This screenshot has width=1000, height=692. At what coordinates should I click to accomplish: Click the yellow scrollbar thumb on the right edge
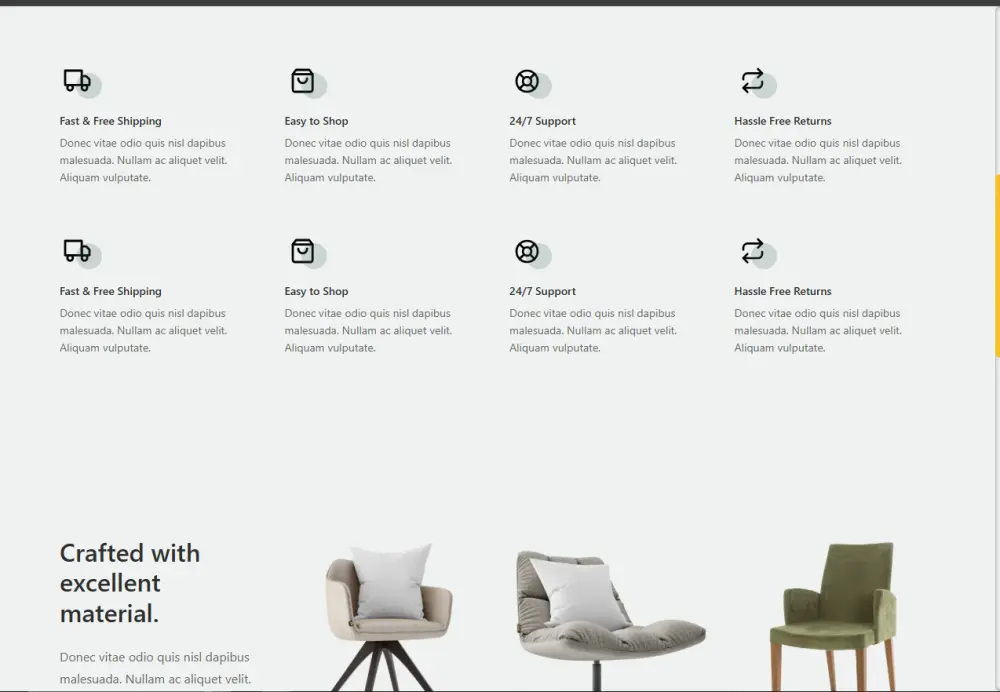click(997, 265)
